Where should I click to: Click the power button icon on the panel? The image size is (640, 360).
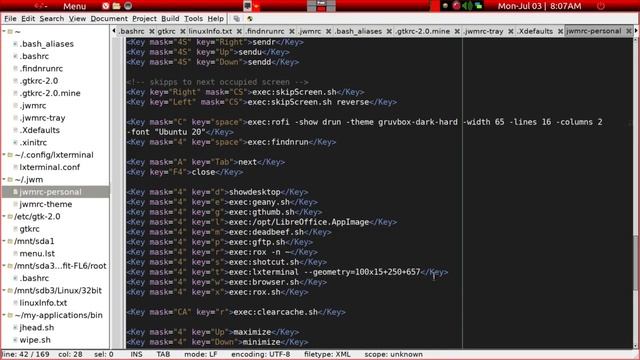pyautogui.click(x=601, y=6)
